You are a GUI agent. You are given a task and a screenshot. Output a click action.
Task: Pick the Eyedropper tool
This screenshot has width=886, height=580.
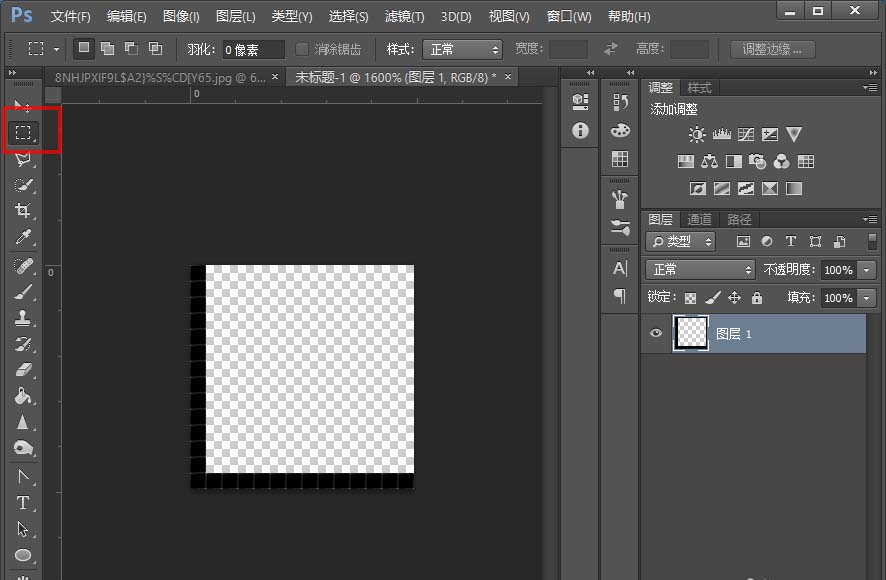[24, 237]
